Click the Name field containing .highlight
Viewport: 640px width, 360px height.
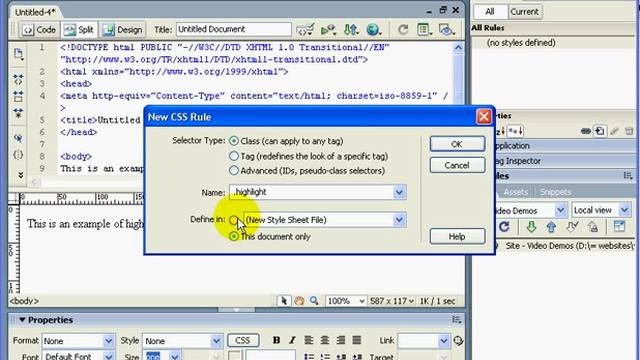(312, 192)
